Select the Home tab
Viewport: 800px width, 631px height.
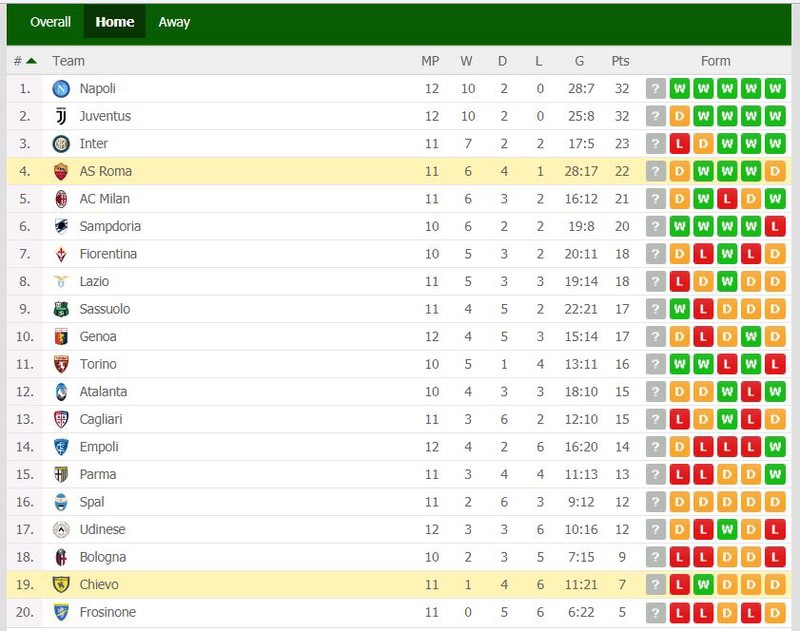[115, 22]
